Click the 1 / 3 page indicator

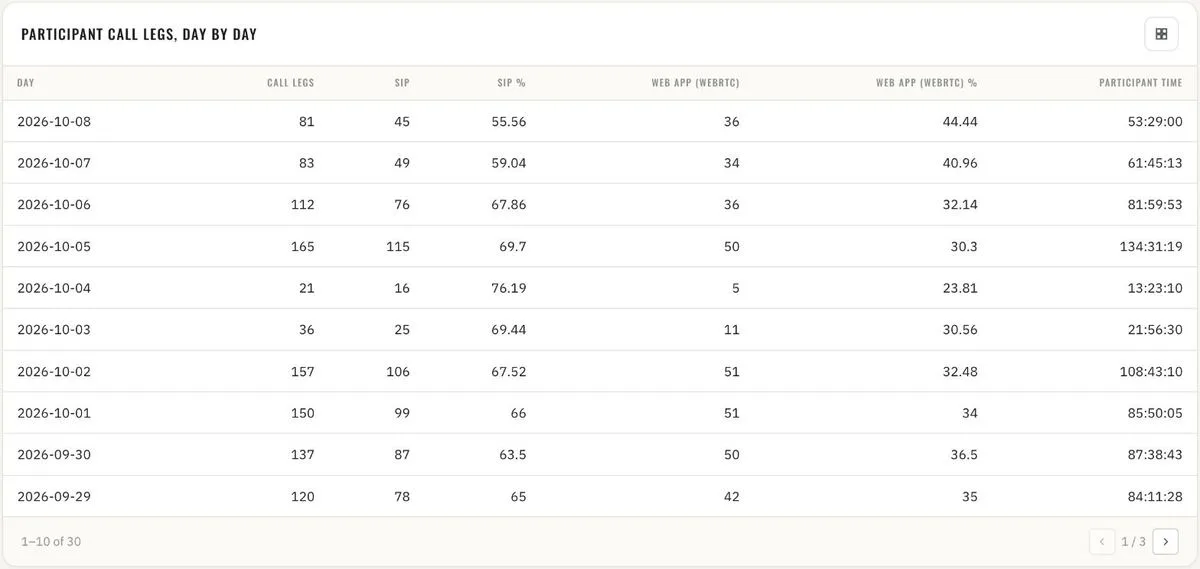tap(1133, 542)
